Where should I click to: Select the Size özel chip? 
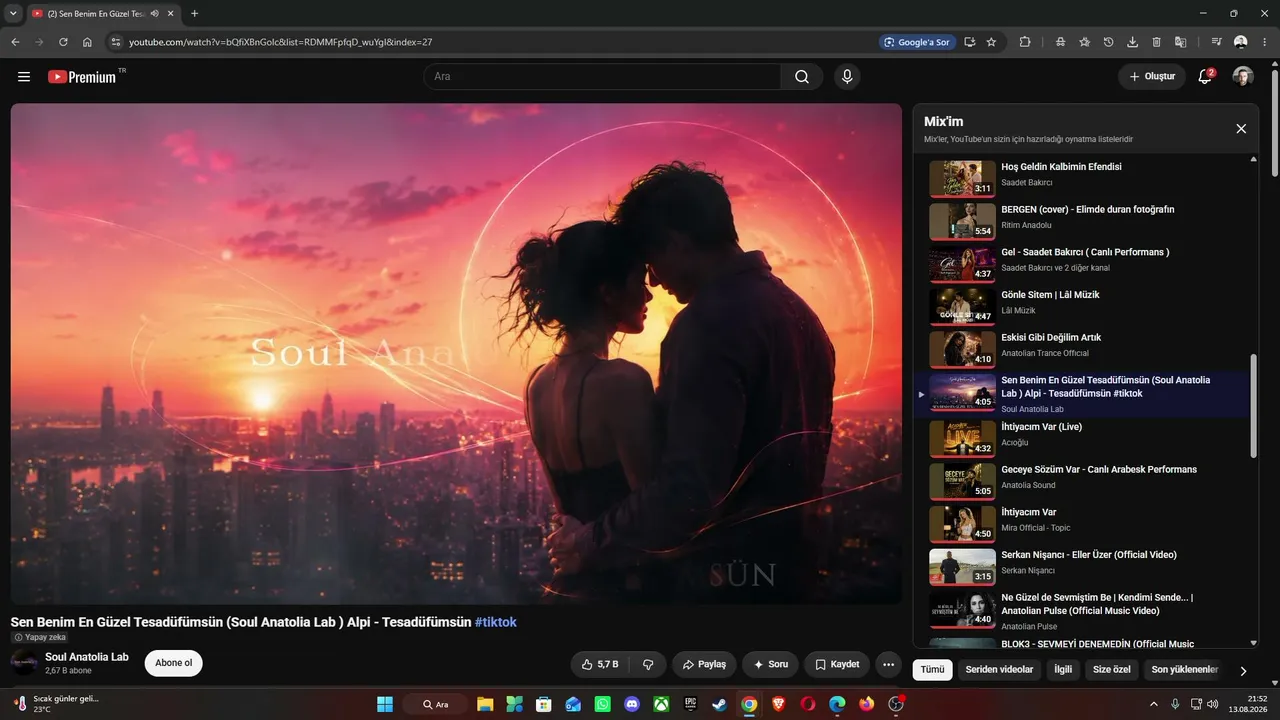tap(1111, 669)
